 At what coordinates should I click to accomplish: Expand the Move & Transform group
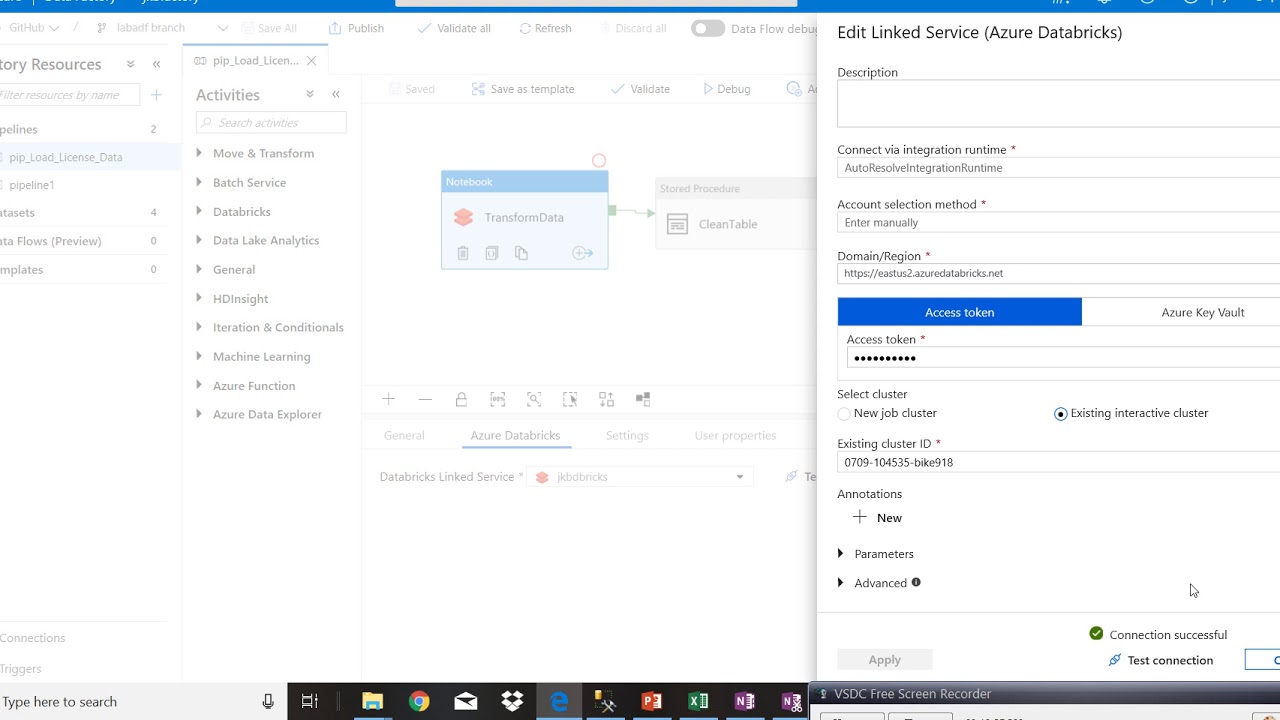(199, 153)
